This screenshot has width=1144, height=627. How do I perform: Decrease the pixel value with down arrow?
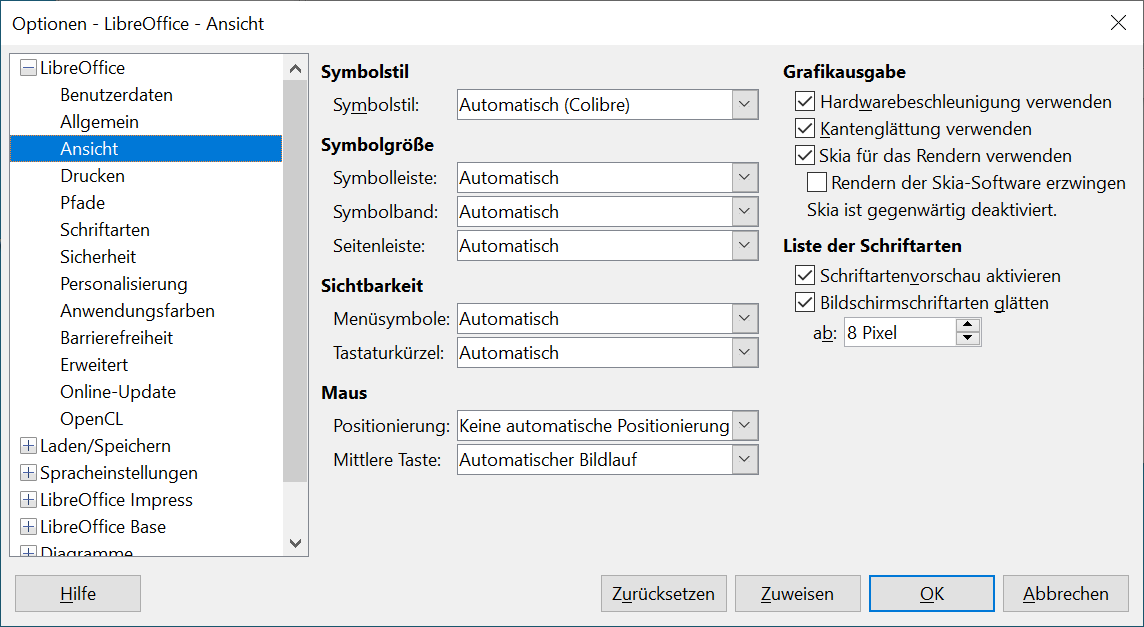coord(967,339)
